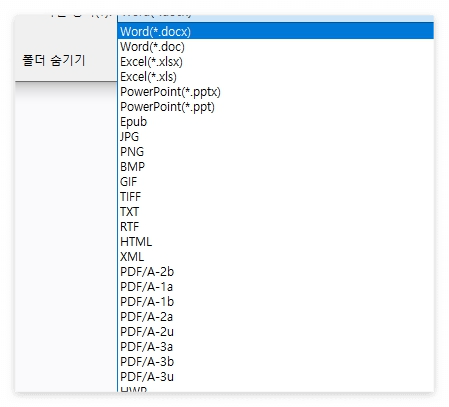Choose the Word(*.doc) format option

(x=276, y=47)
